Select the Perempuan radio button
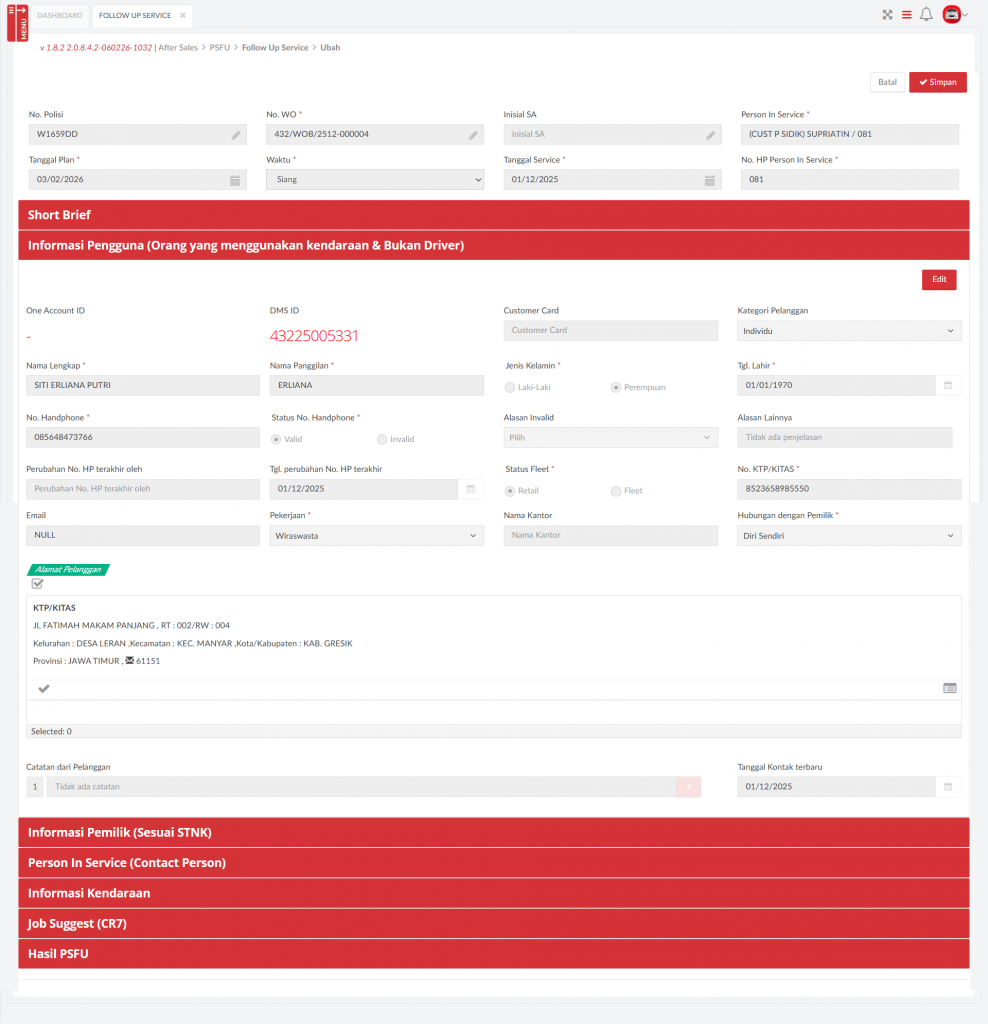The height and width of the screenshot is (1024, 988). 616,387
